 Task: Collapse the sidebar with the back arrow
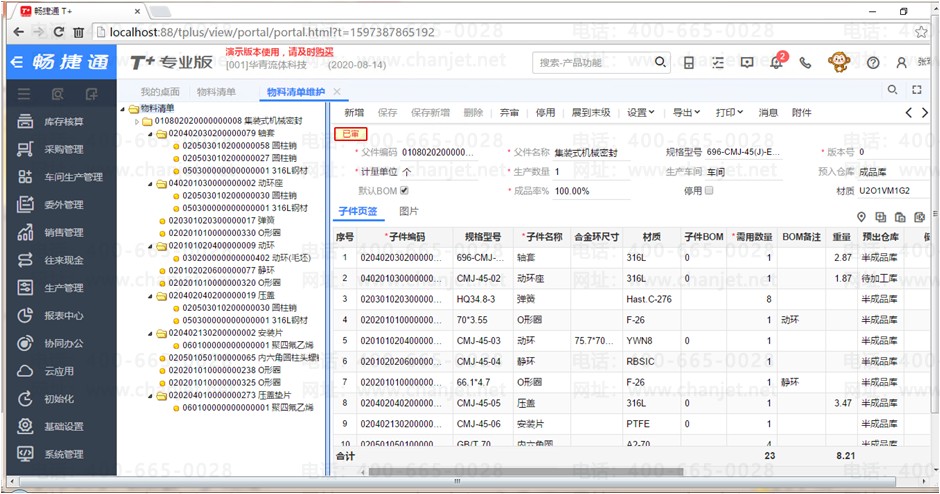click(16, 62)
